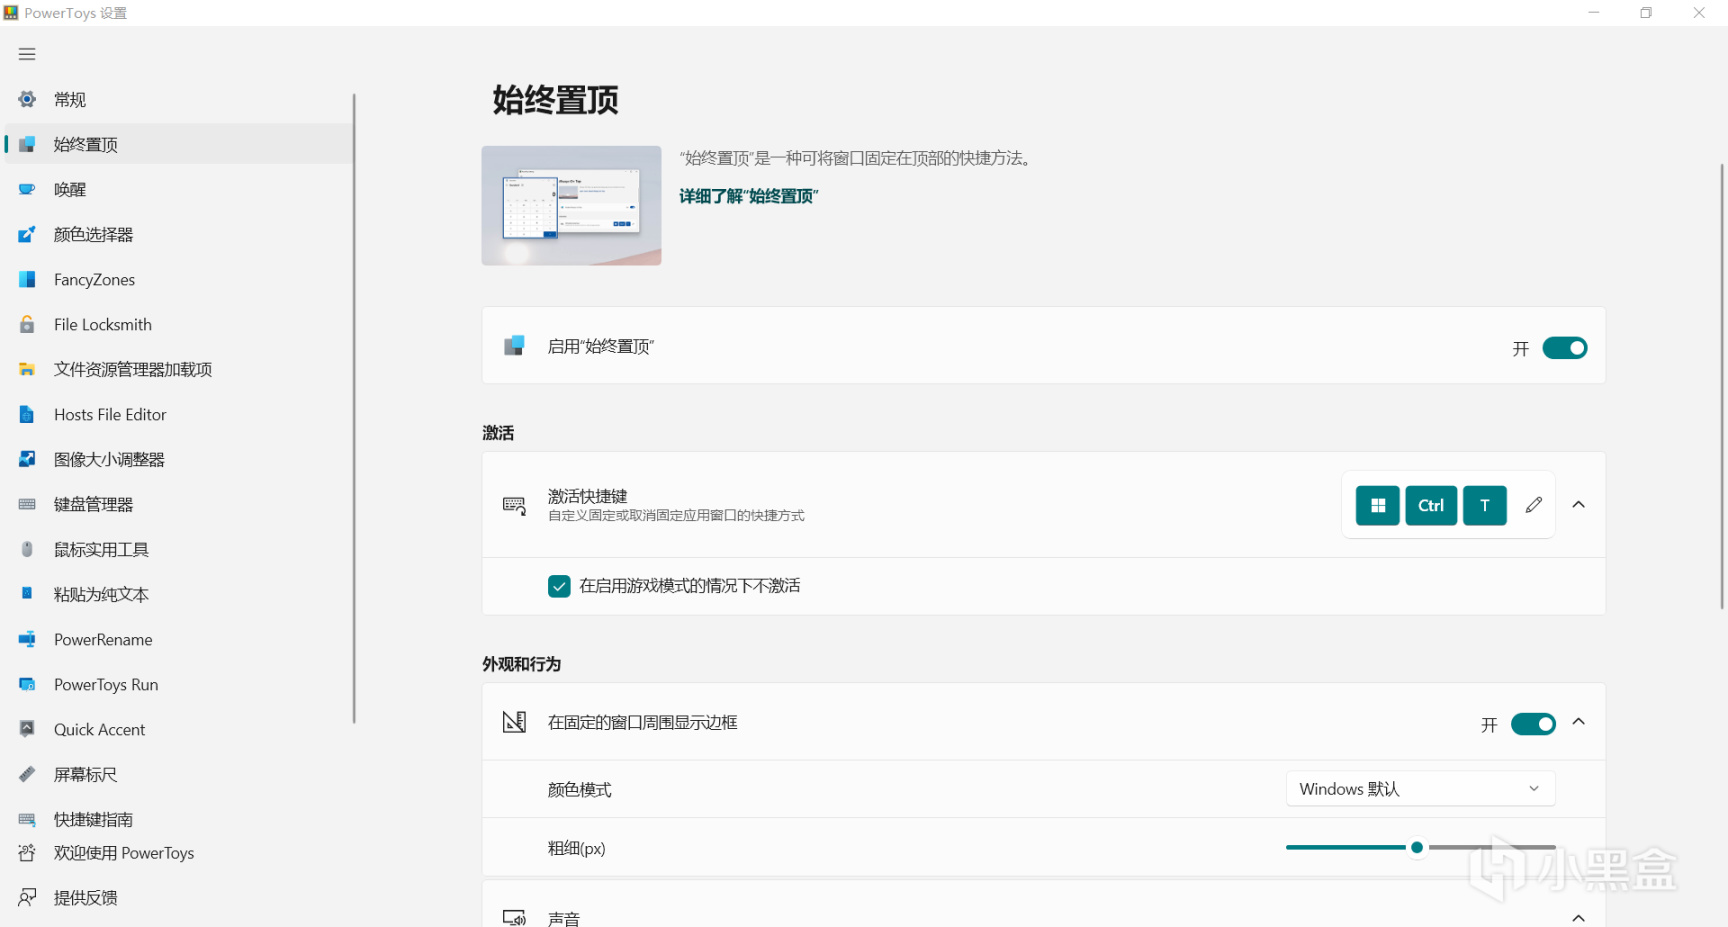Click the main content vertical scrollbar
This screenshot has height=927, width=1728.
tap(1721, 386)
